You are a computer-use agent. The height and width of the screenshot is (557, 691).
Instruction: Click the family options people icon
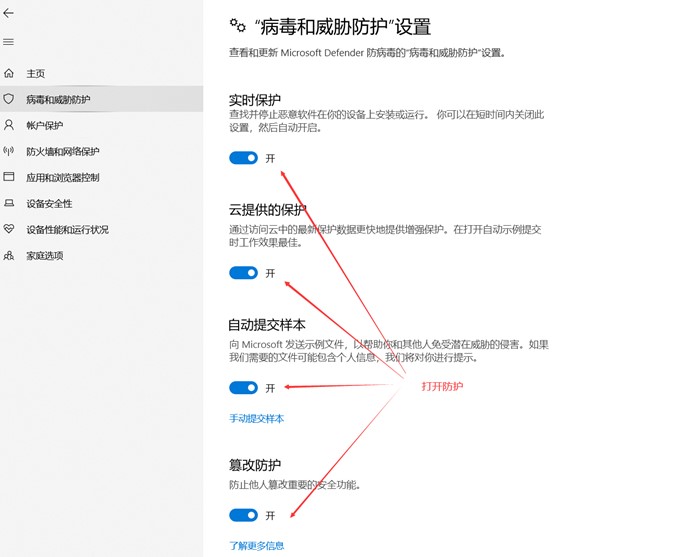[9, 256]
